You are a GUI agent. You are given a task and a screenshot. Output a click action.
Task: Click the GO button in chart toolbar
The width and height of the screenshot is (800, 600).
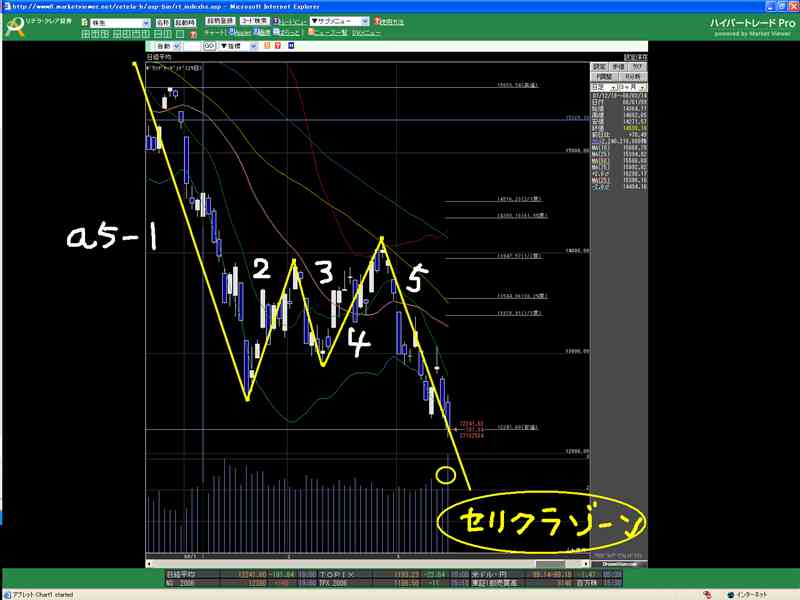210,46
